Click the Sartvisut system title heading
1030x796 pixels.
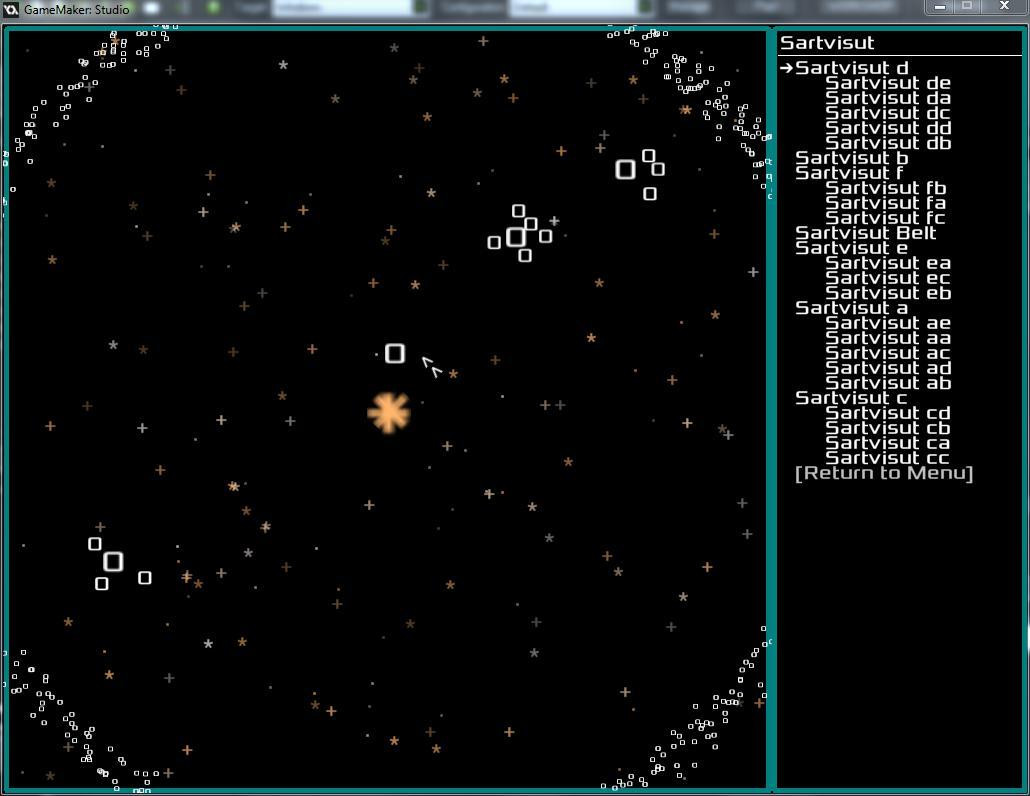pos(827,43)
